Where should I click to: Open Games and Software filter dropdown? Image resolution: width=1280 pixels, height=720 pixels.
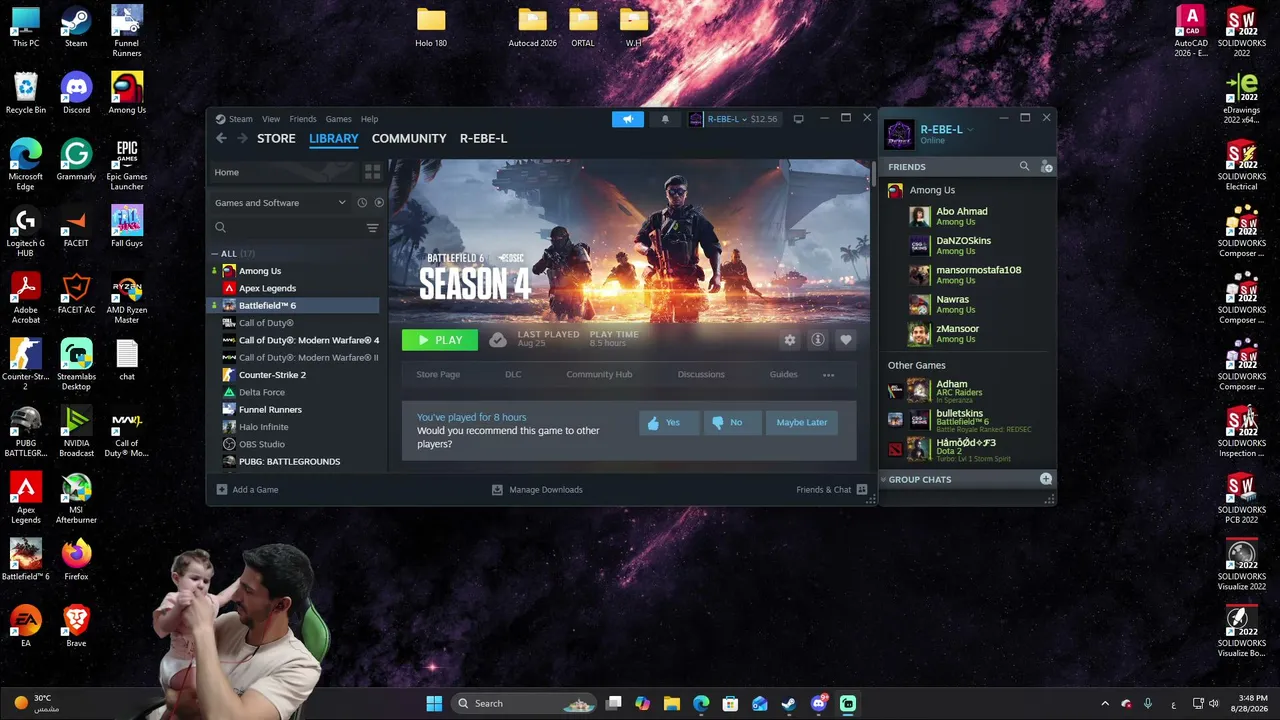click(280, 203)
